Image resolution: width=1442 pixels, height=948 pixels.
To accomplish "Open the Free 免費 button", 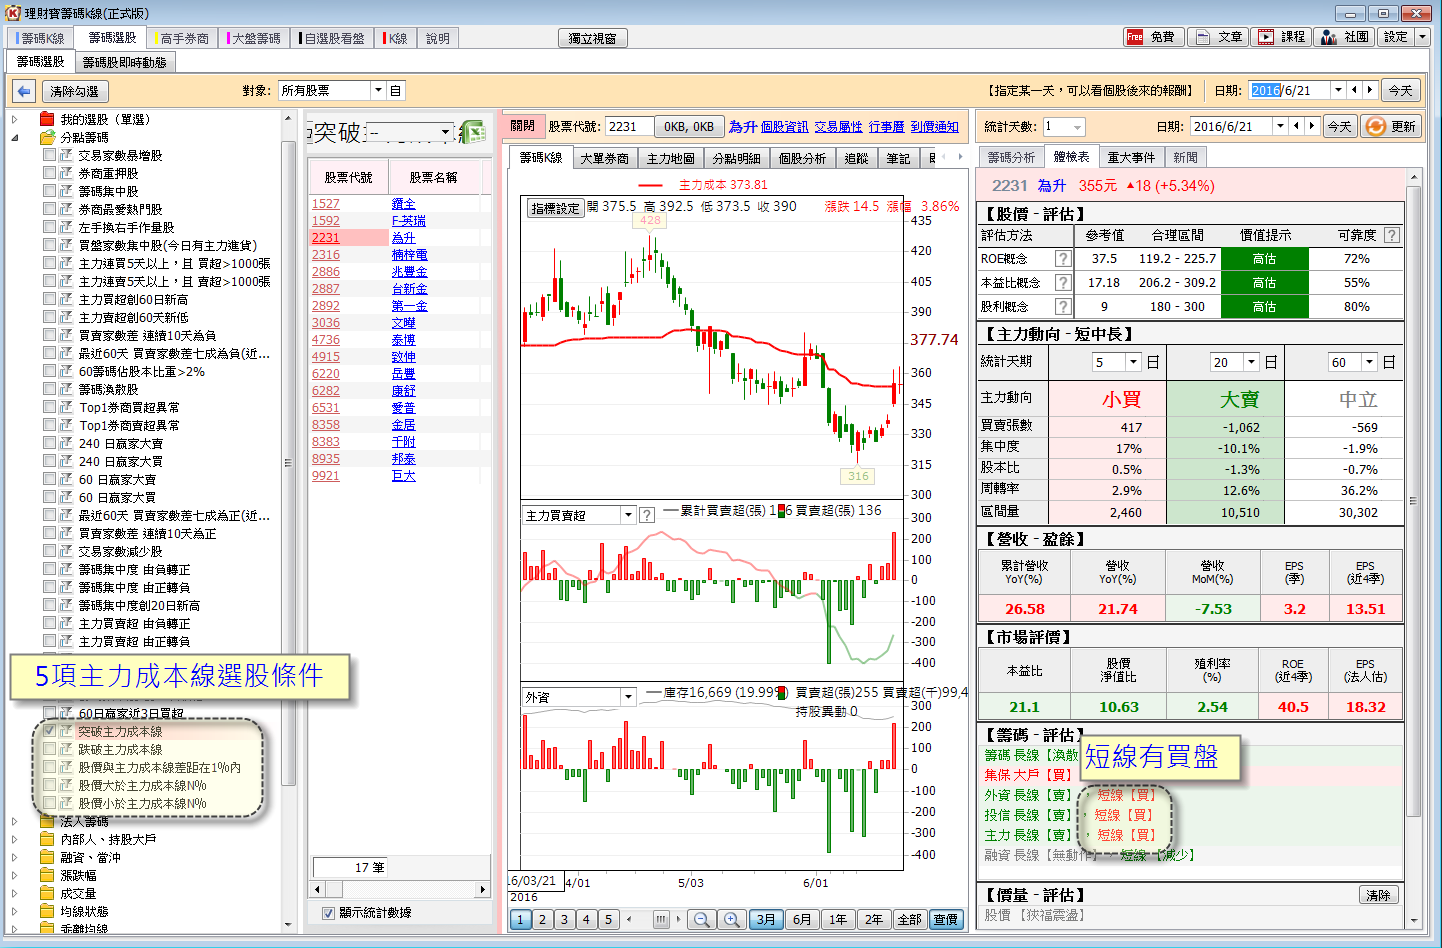I will pyautogui.click(x=1152, y=37).
